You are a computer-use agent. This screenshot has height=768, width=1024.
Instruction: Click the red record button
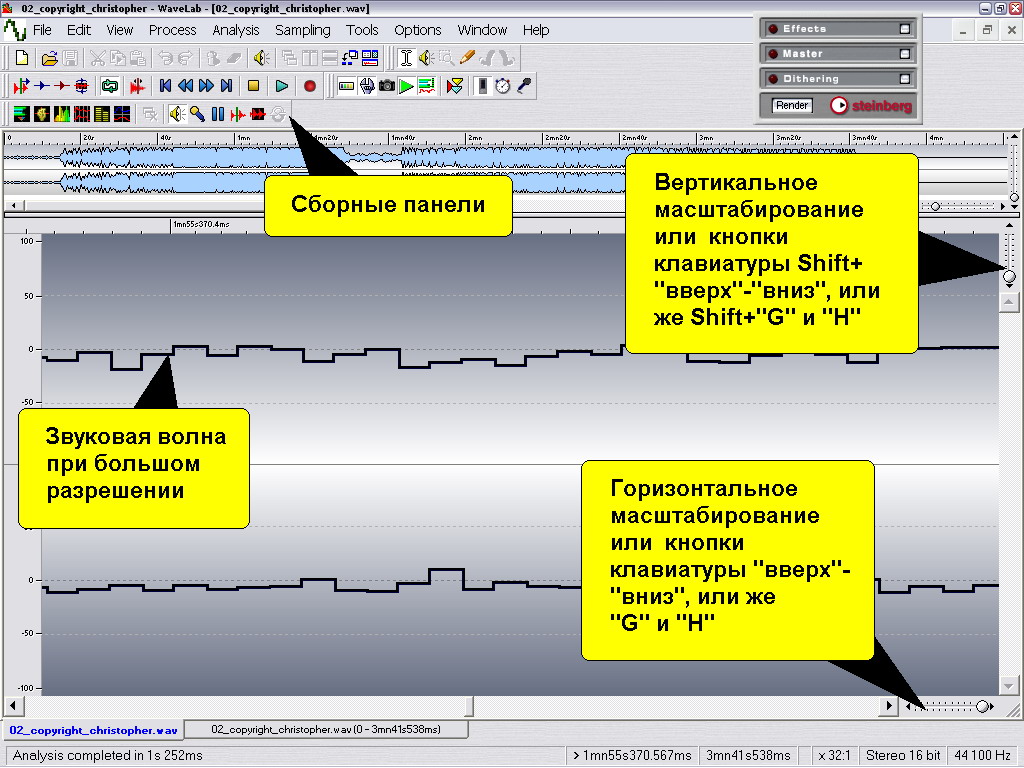[x=310, y=86]
